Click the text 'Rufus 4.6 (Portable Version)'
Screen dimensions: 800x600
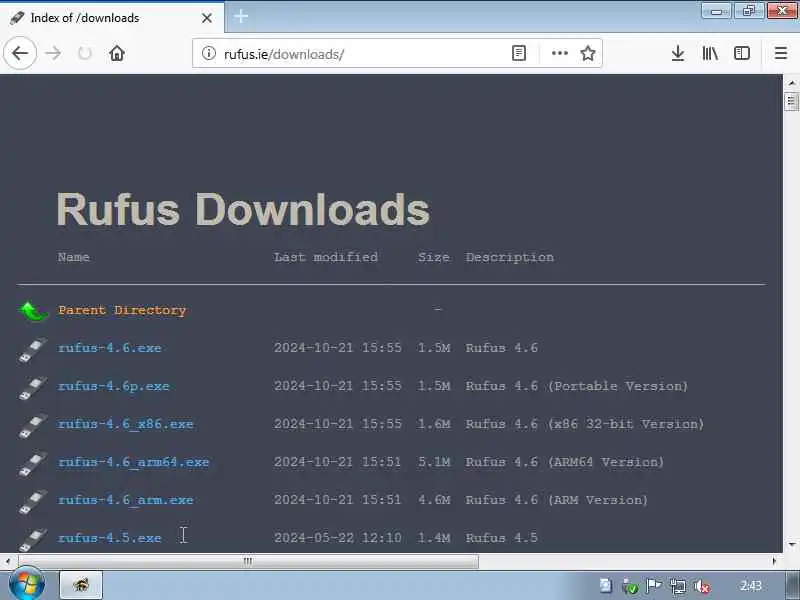pos(577,386)
